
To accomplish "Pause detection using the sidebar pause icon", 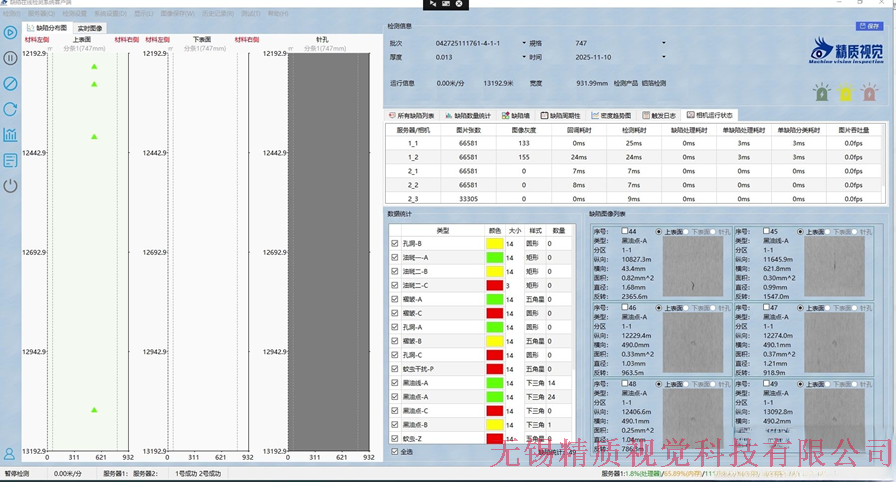I will click(10, 58).
